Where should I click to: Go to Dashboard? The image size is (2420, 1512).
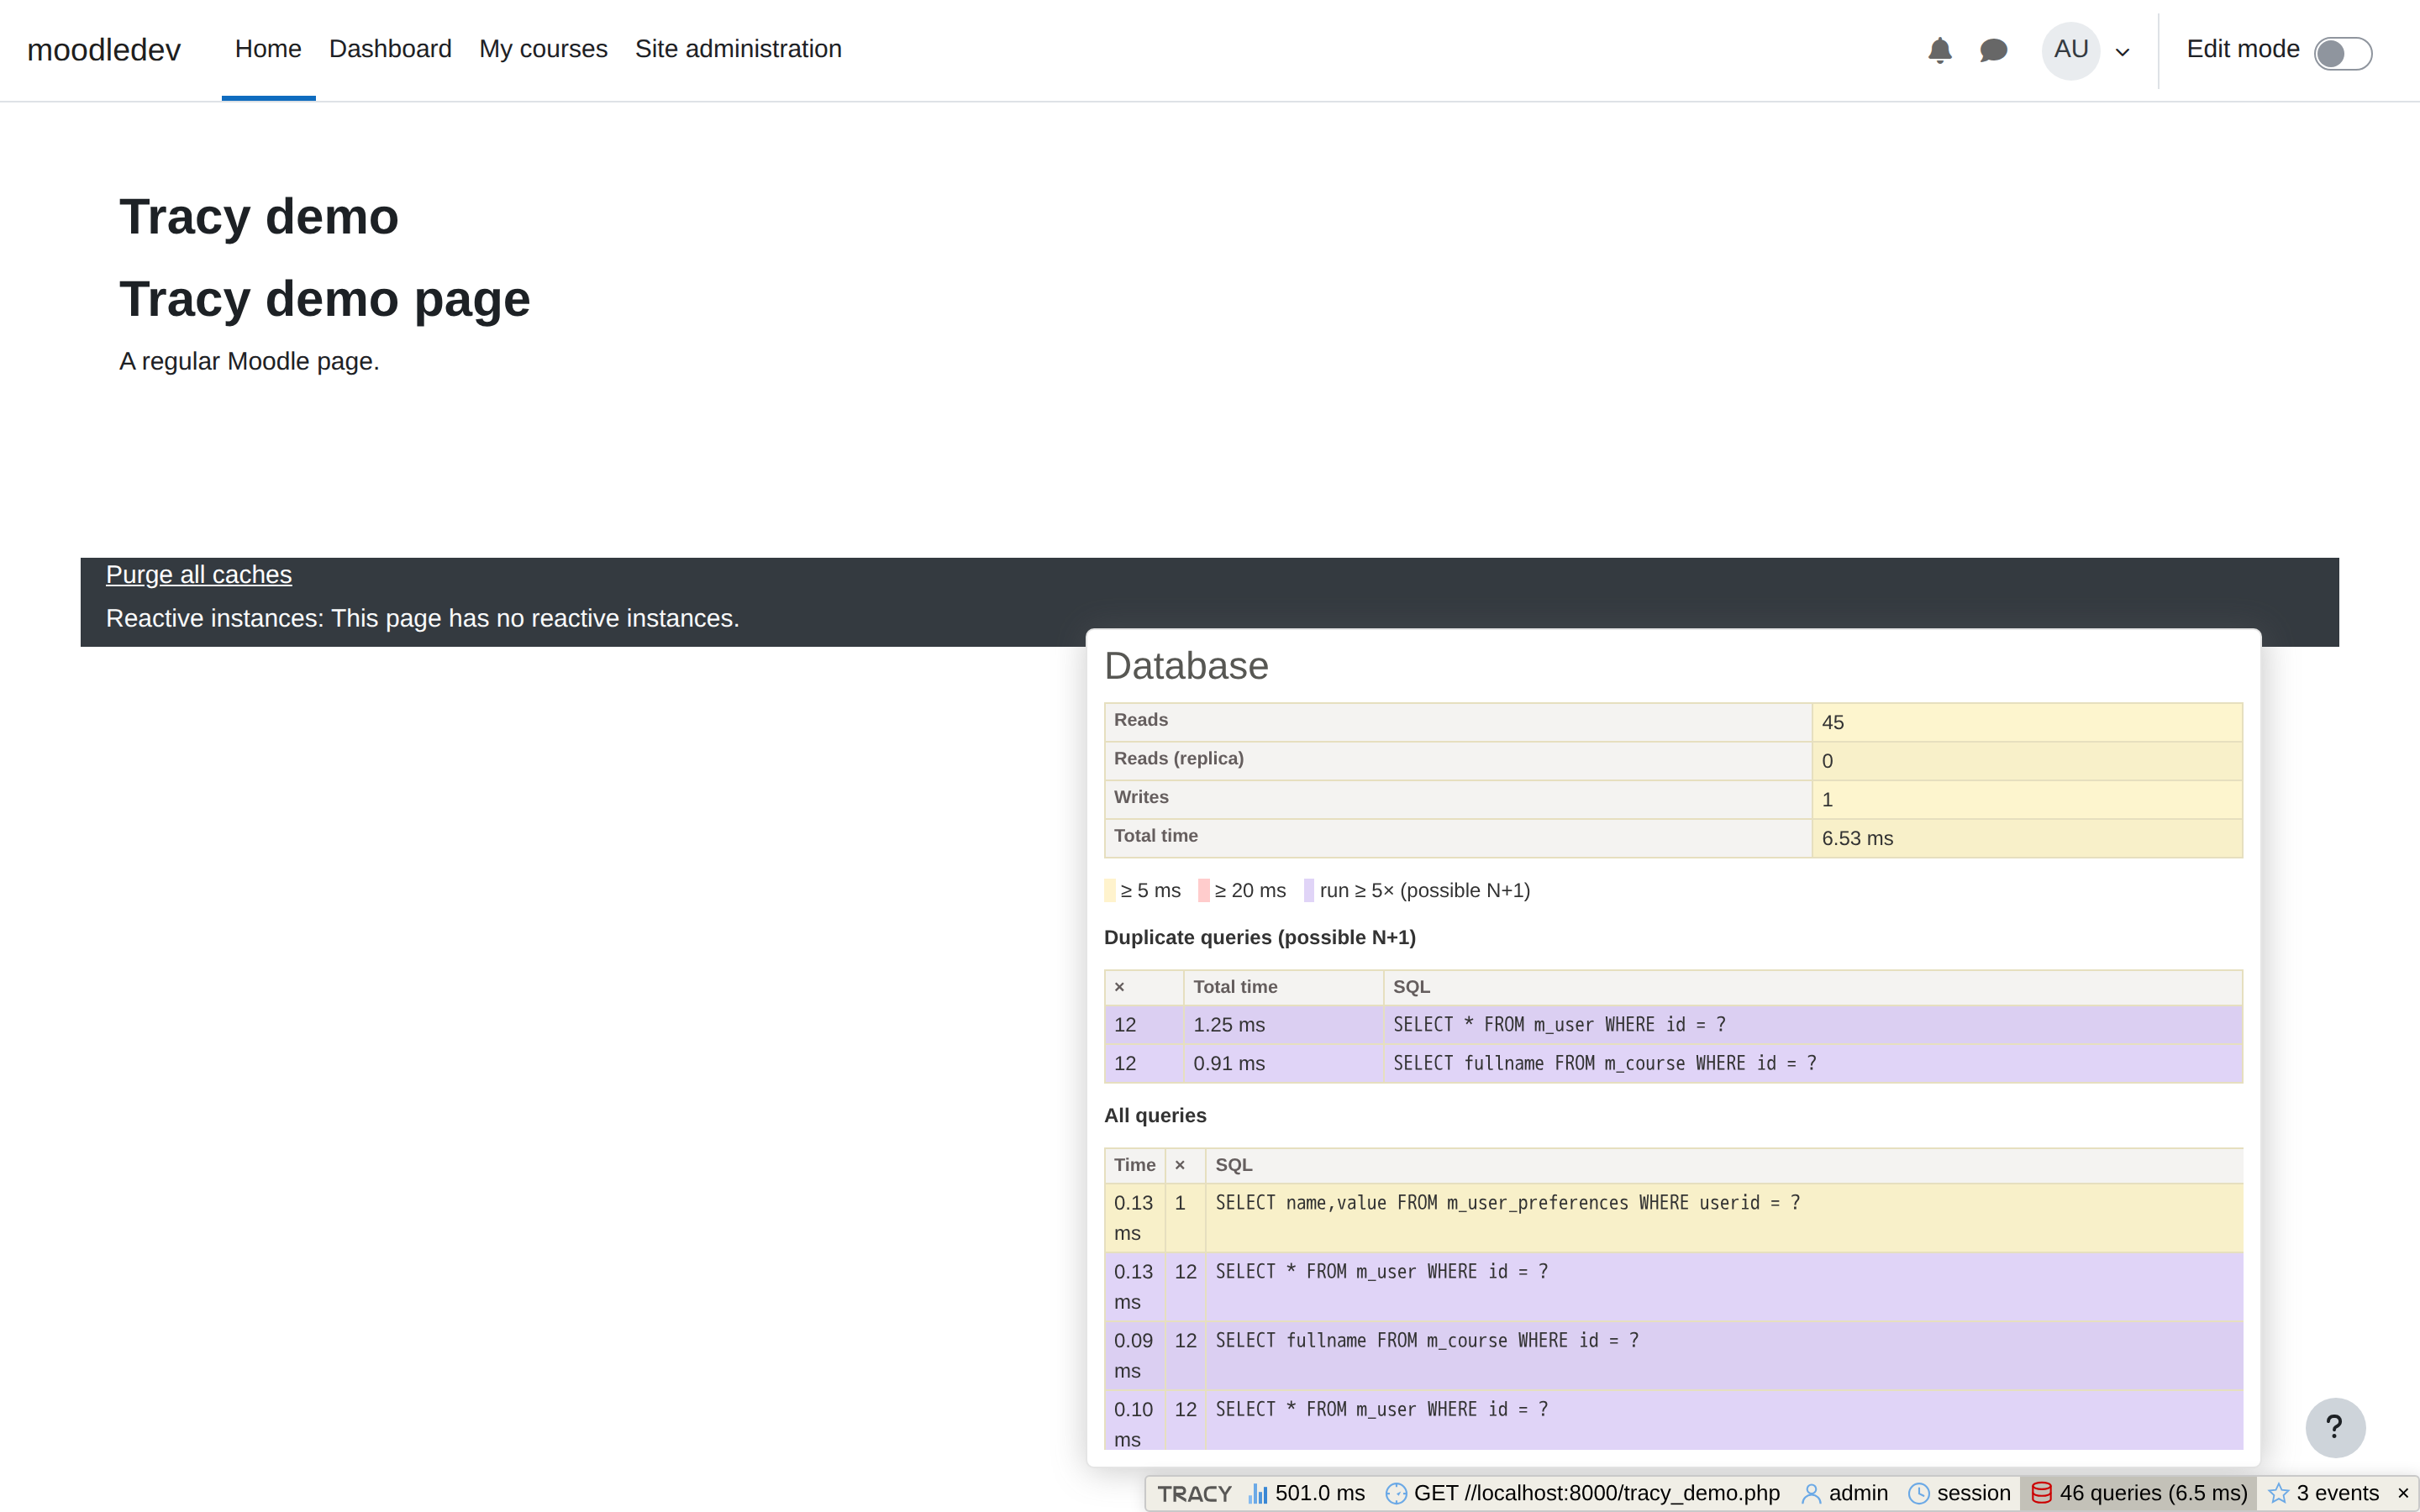390,49
